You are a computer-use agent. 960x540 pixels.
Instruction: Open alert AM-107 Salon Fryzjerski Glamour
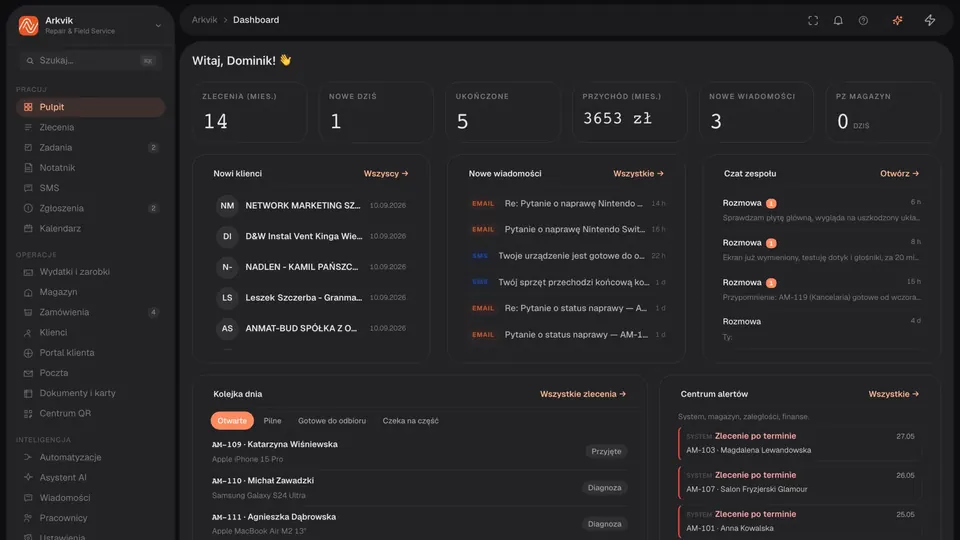tap(800, 482)
